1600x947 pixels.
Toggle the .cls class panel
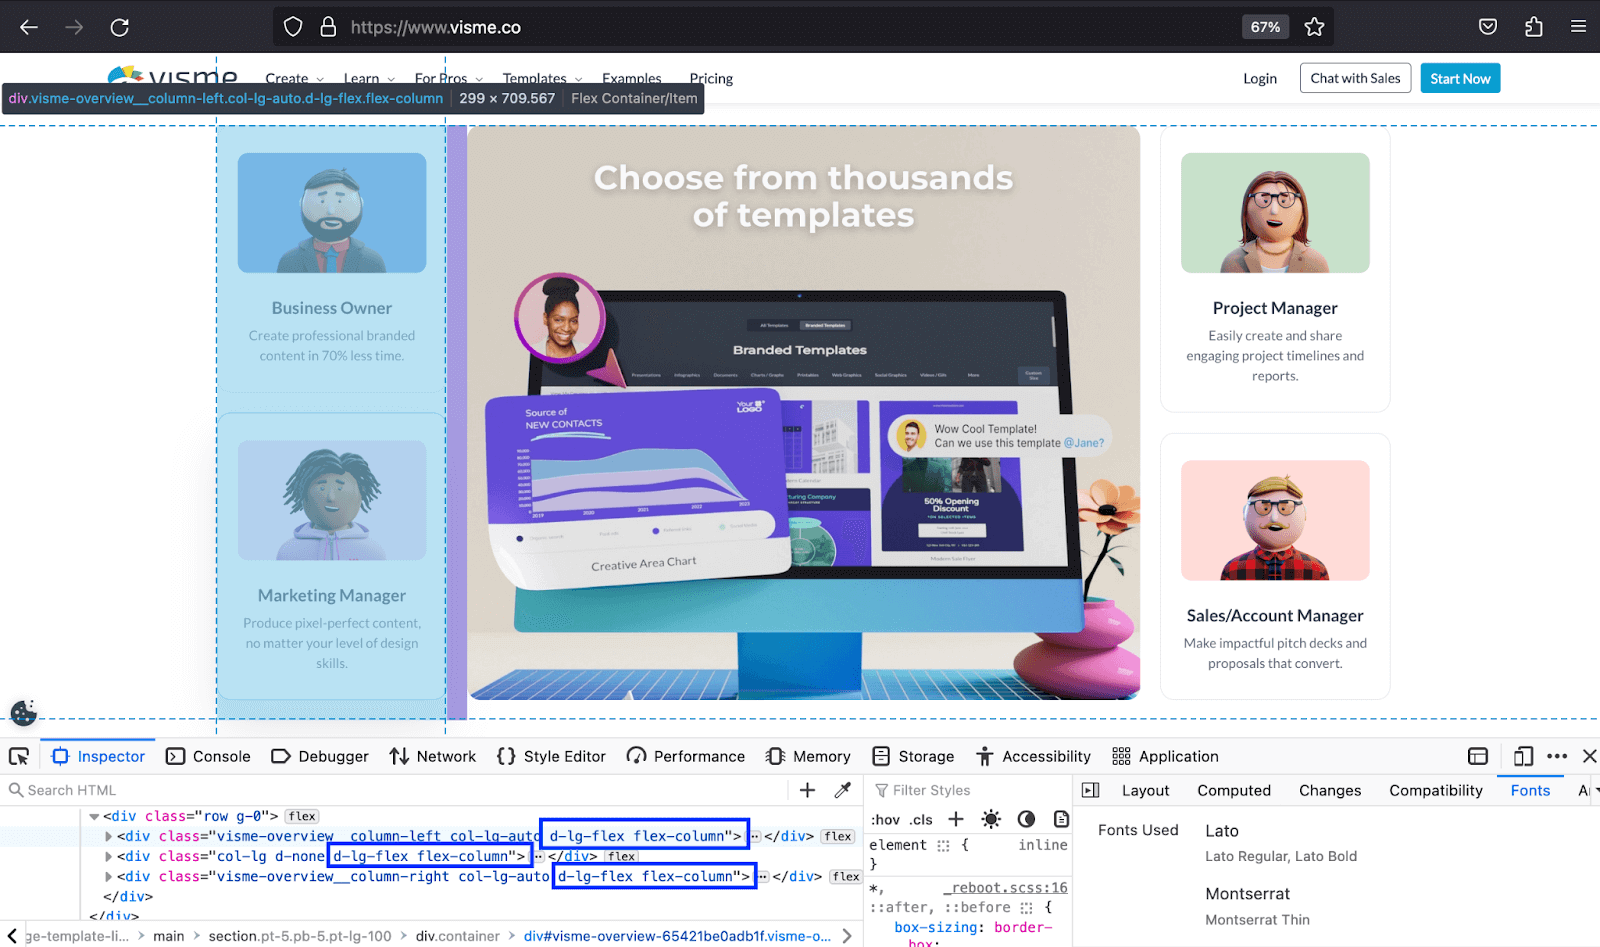[920, 819]
